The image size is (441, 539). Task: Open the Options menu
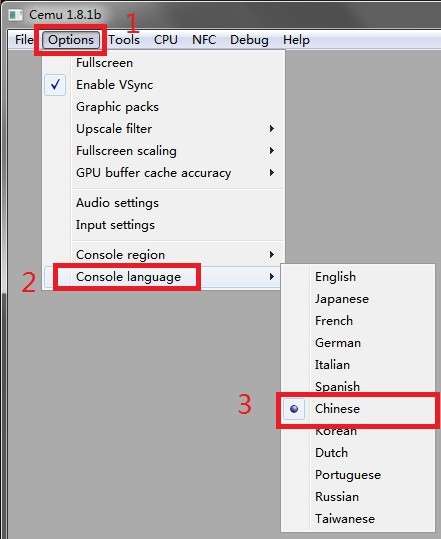pos(71,40)
